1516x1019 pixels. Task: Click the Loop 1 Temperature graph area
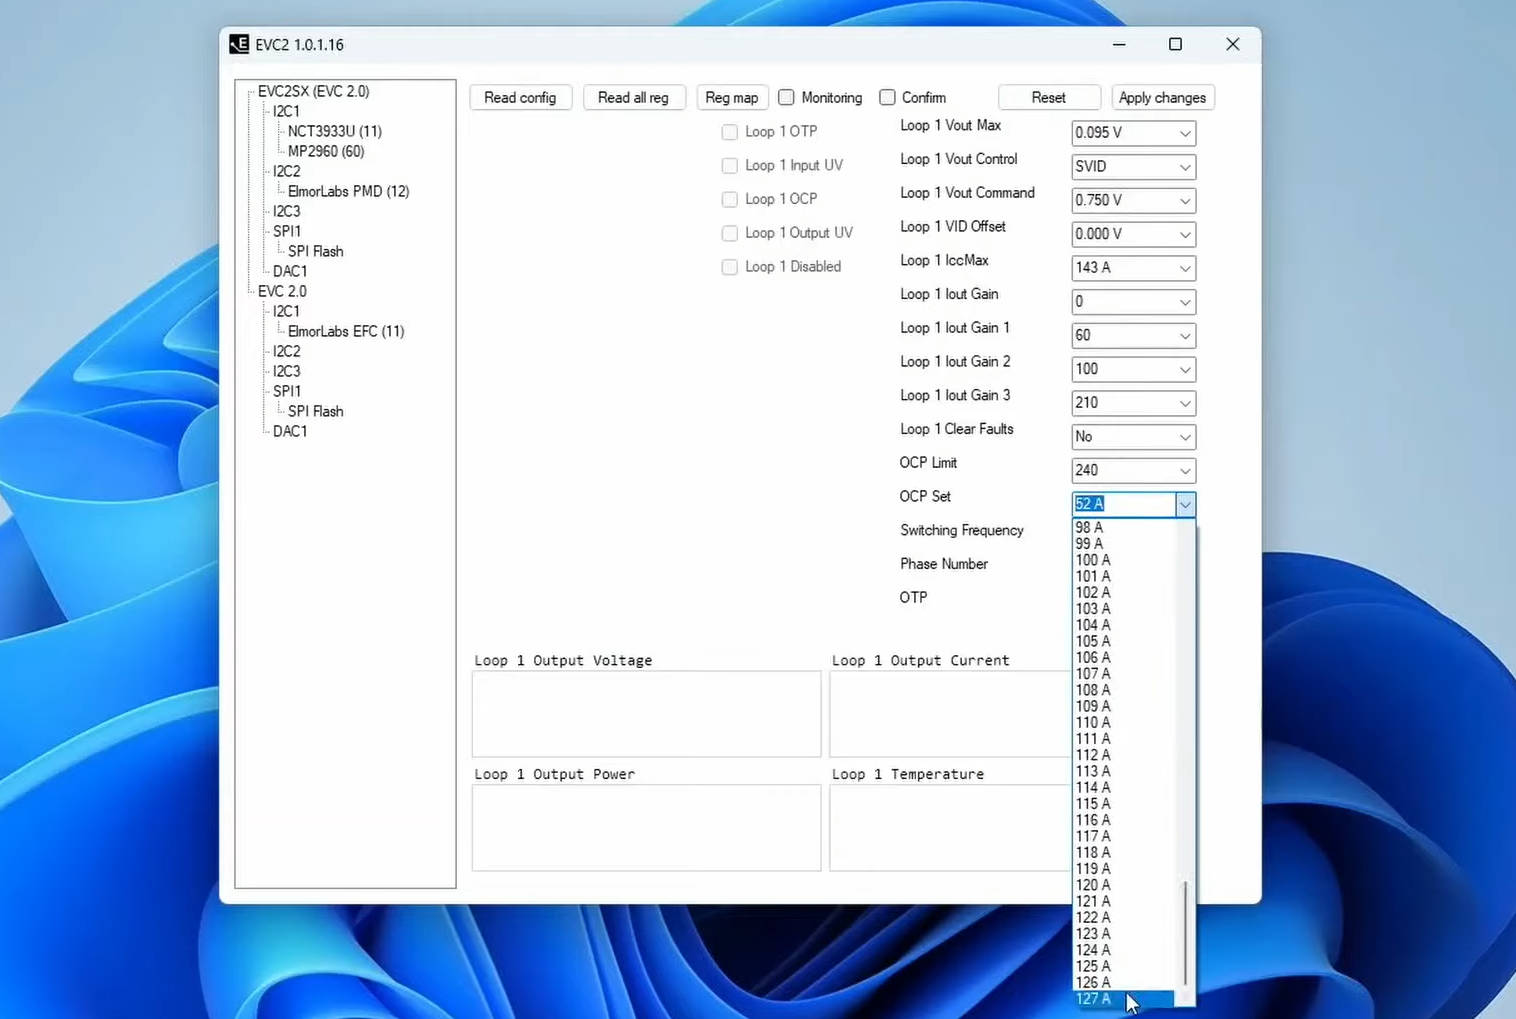(950, 828)
